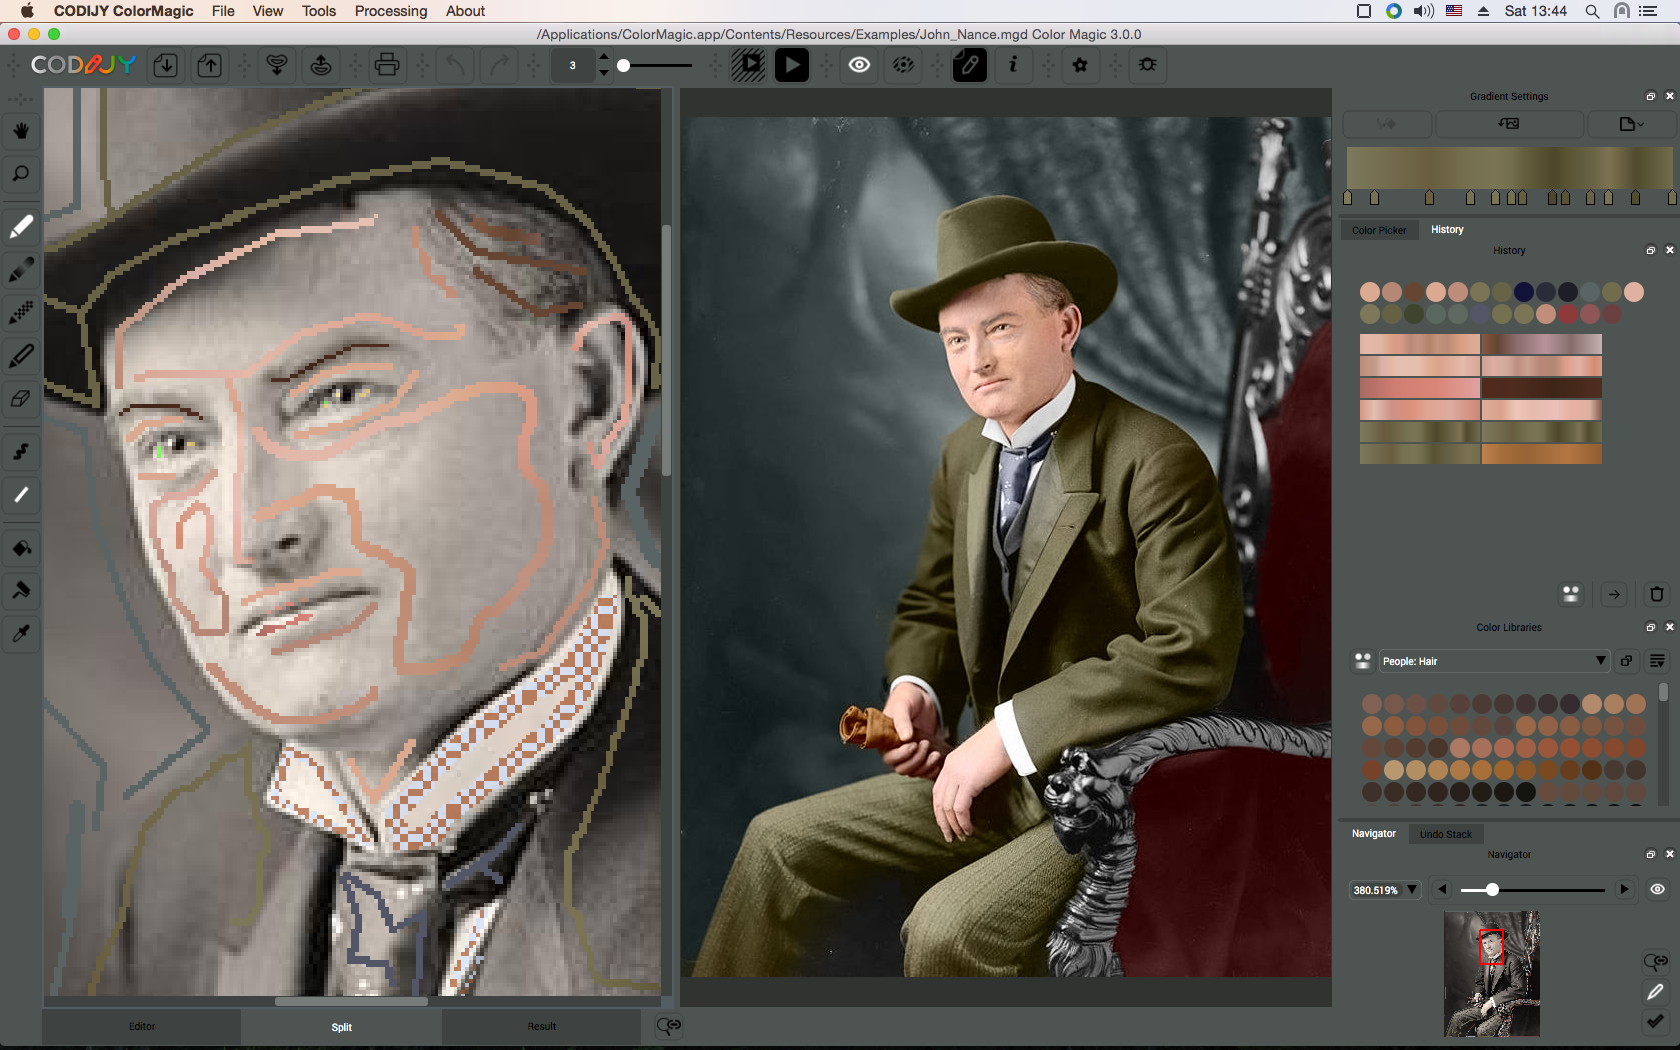Click the Print icon in toolbar
This screenshot has height=1050, width=1680.
click(x=387, y=65)
